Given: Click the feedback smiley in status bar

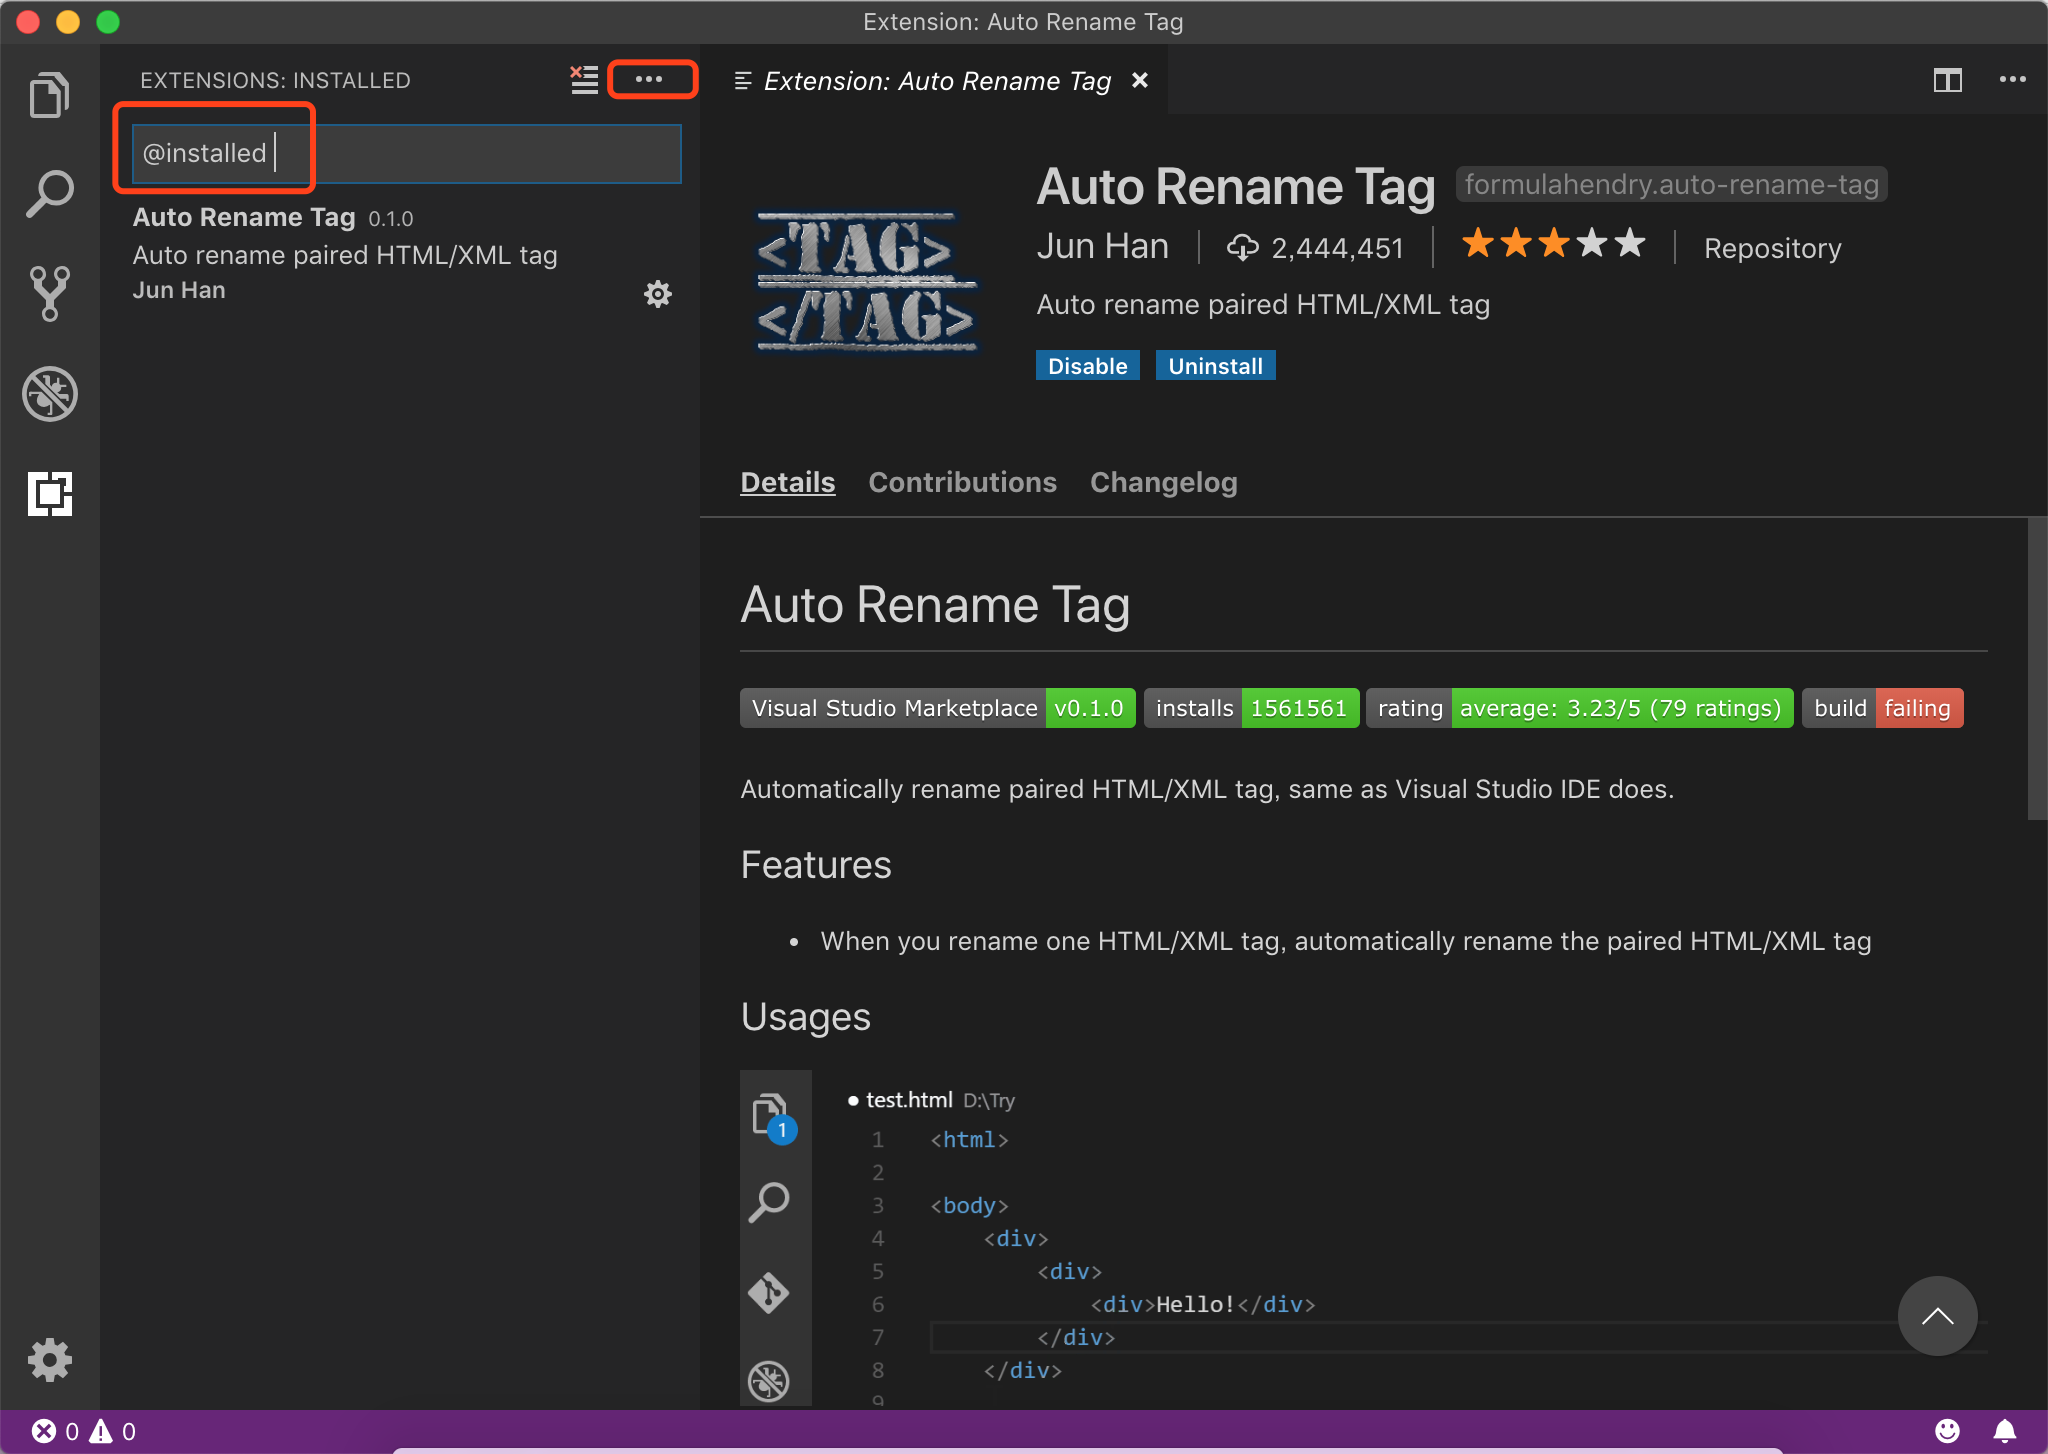Looking at the screenshot, I should click(1946, 1431).
